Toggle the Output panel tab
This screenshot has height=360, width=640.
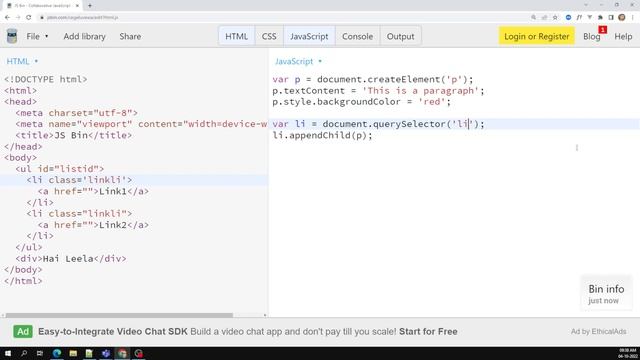pyautogui.click(x=400, y=36)
